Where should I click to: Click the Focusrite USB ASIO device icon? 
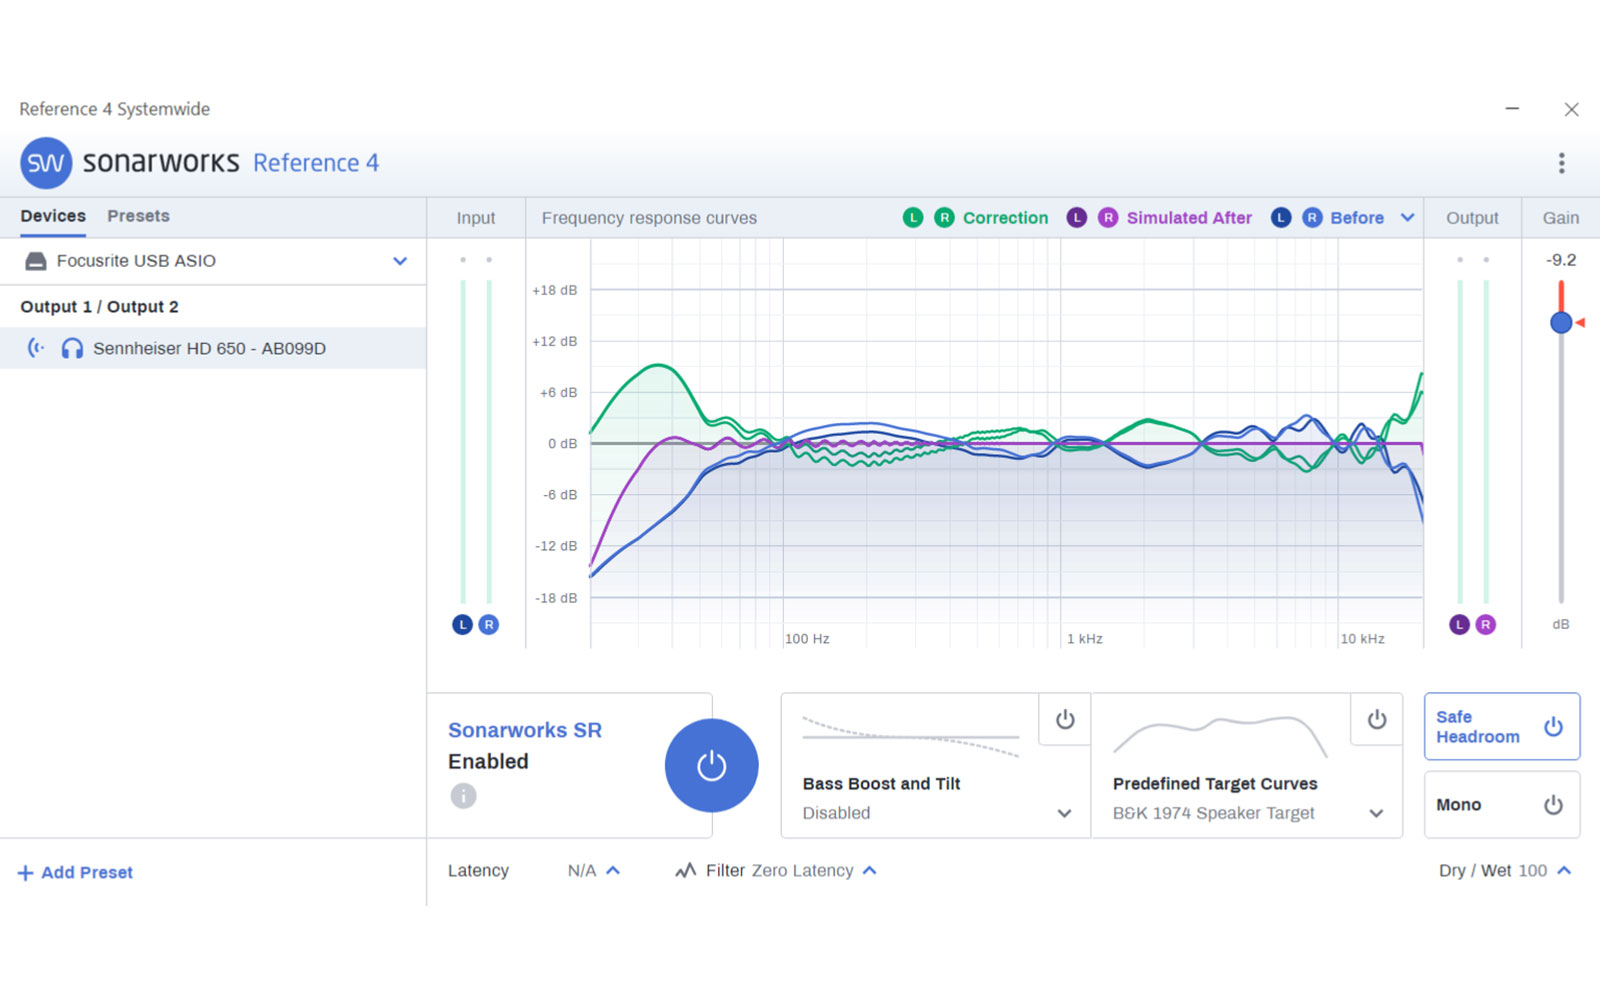coord(36,261)
